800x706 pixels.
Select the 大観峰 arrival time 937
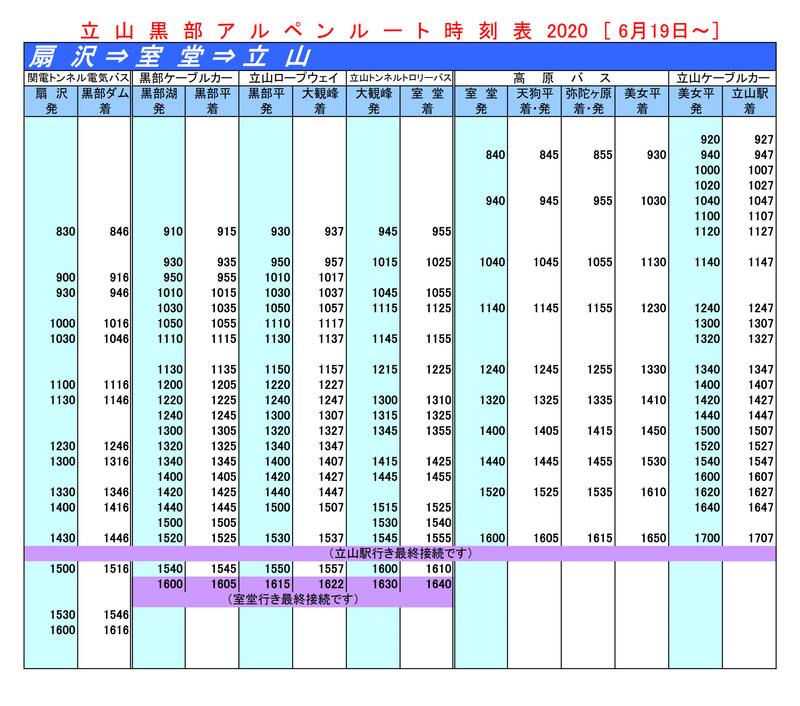click(x=334, y=232)
